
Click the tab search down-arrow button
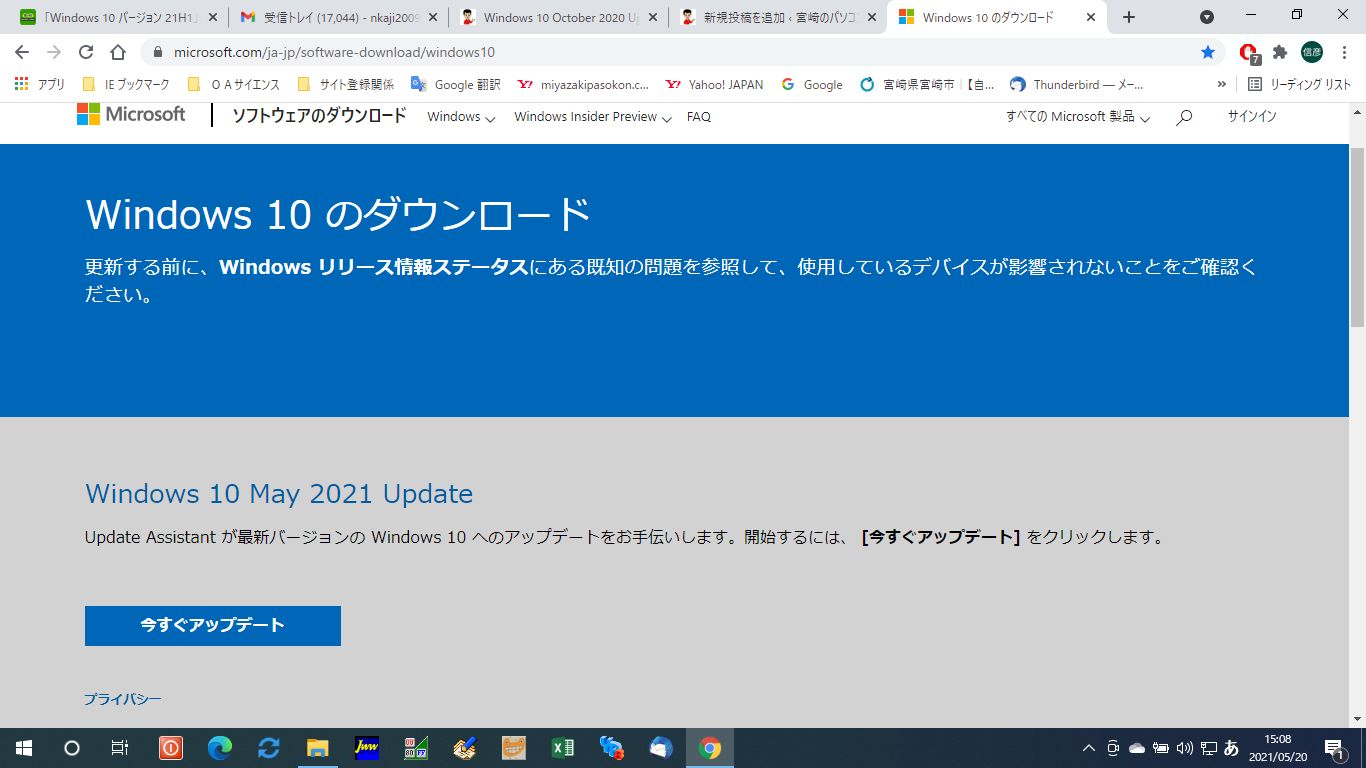point(1207,17)
